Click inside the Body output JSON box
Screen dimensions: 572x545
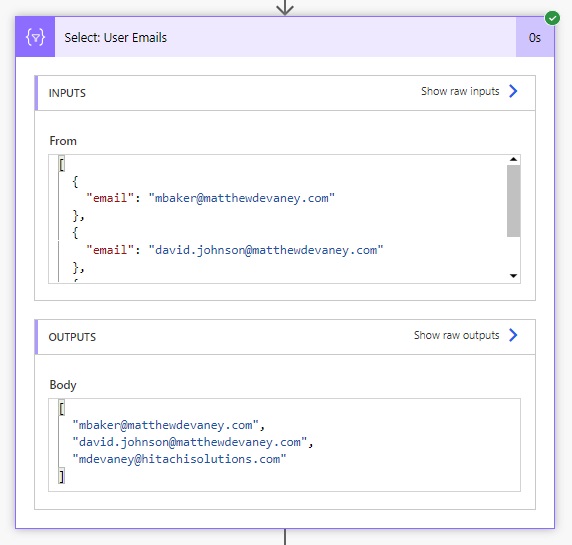284,445
